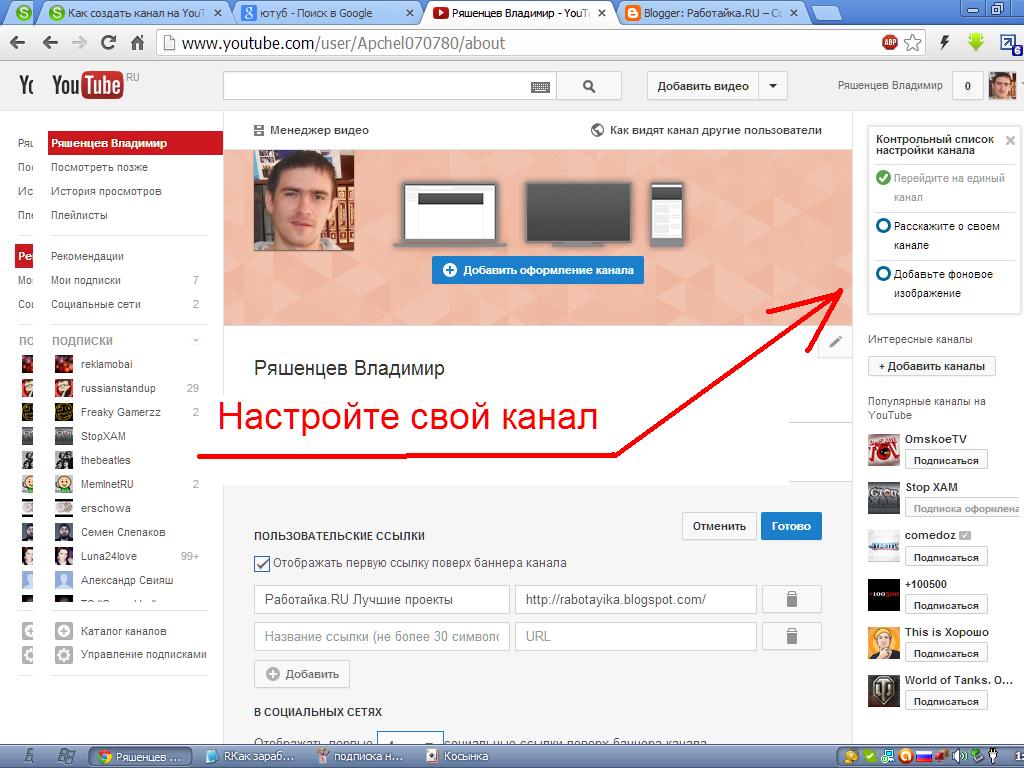Image resolution: width=1024 pixels, height=768 pixels.
Task: Click the magnifier search button
Action: click(588, 86)
